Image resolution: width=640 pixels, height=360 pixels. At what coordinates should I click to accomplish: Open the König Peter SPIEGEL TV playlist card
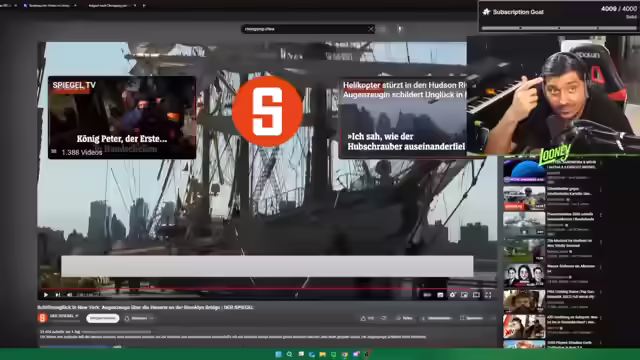pos(122,118)
